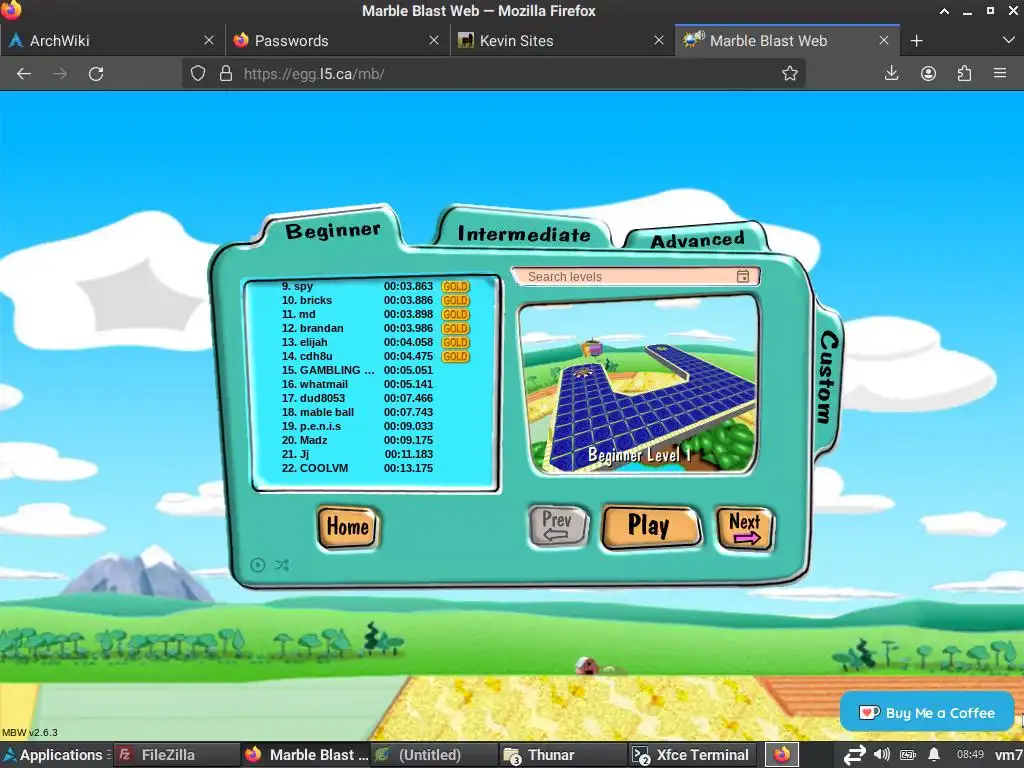The width and height of the screenshot is (1024, 768).
Task: Close the Kevin Sites tab
Action: (x=659, y=40)
